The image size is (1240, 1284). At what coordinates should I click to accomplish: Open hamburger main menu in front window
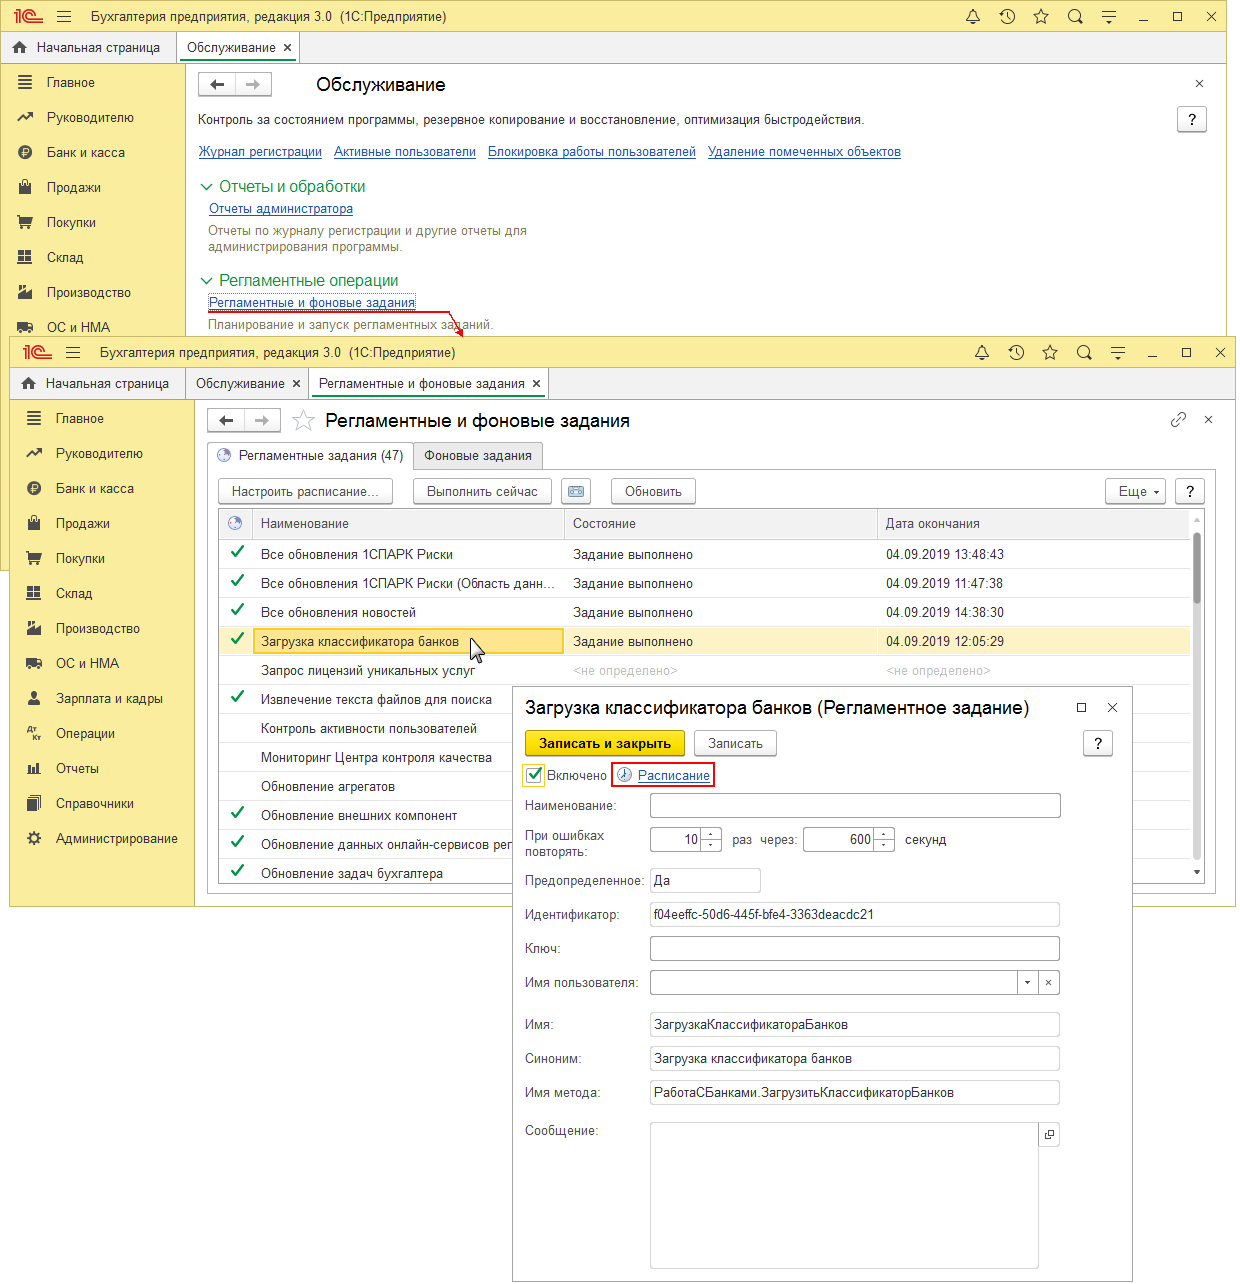[73, 352]
